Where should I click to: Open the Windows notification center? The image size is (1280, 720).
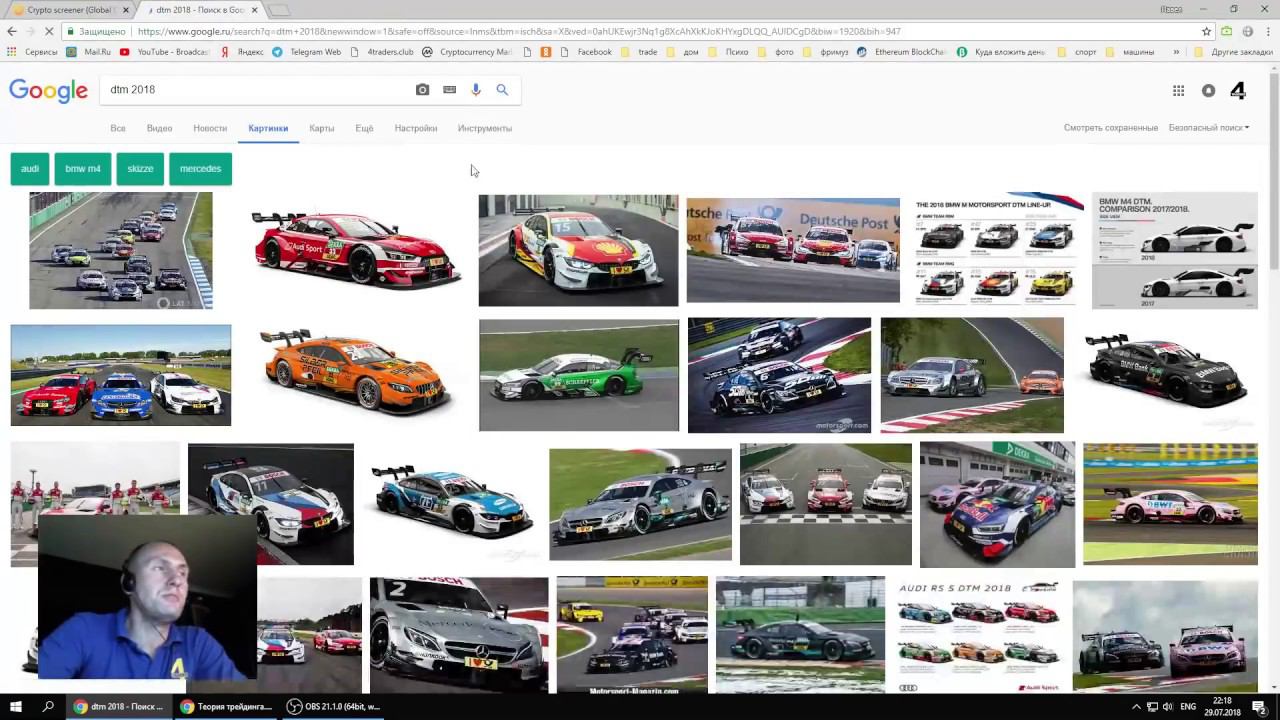[1259, 707]
